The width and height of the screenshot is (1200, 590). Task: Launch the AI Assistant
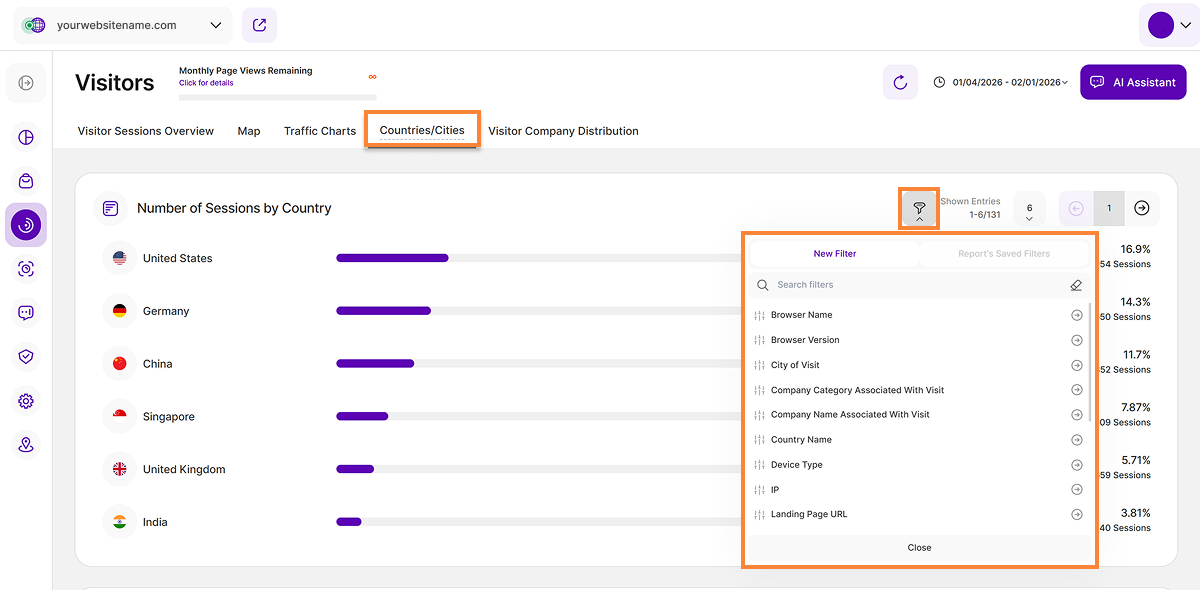1133,82
